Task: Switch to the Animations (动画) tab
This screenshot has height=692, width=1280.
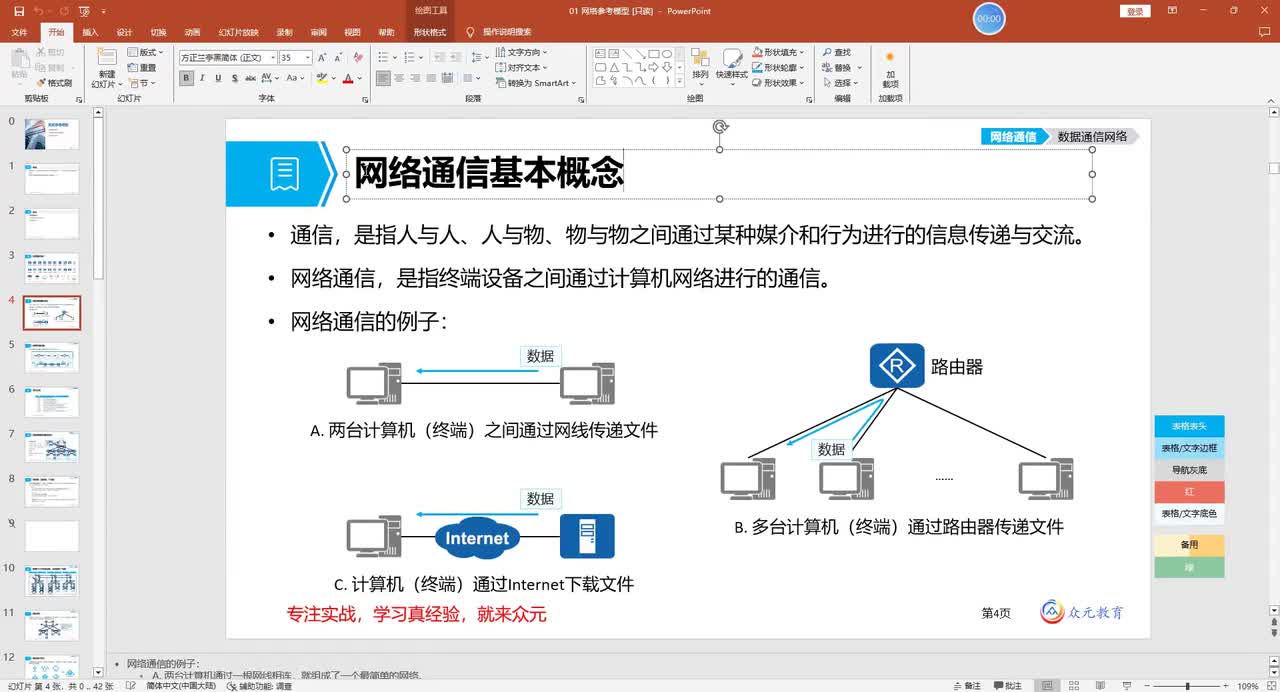Action: point(192,32)
